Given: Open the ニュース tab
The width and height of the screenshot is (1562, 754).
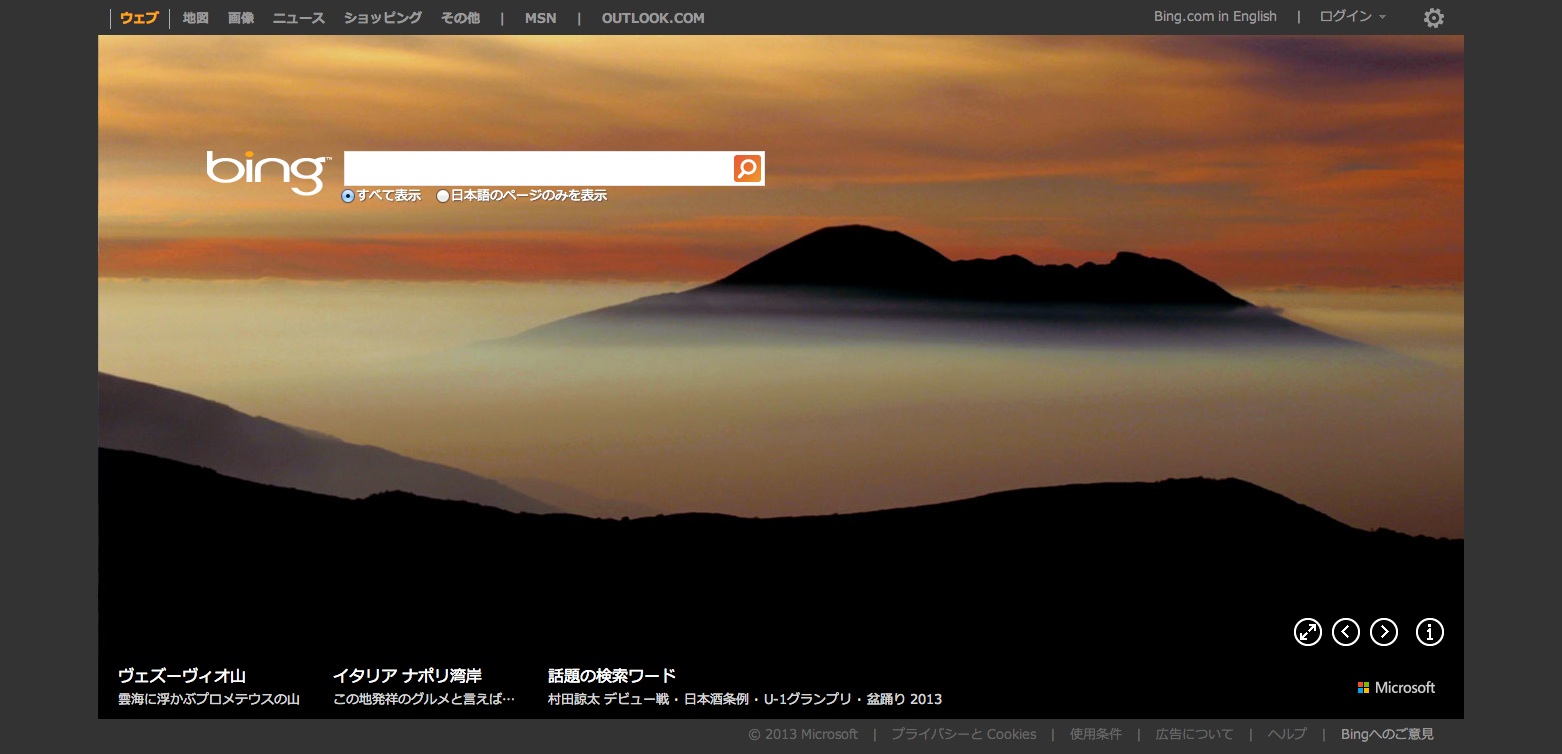Looking at the screenshot, I should click(298, 18).
